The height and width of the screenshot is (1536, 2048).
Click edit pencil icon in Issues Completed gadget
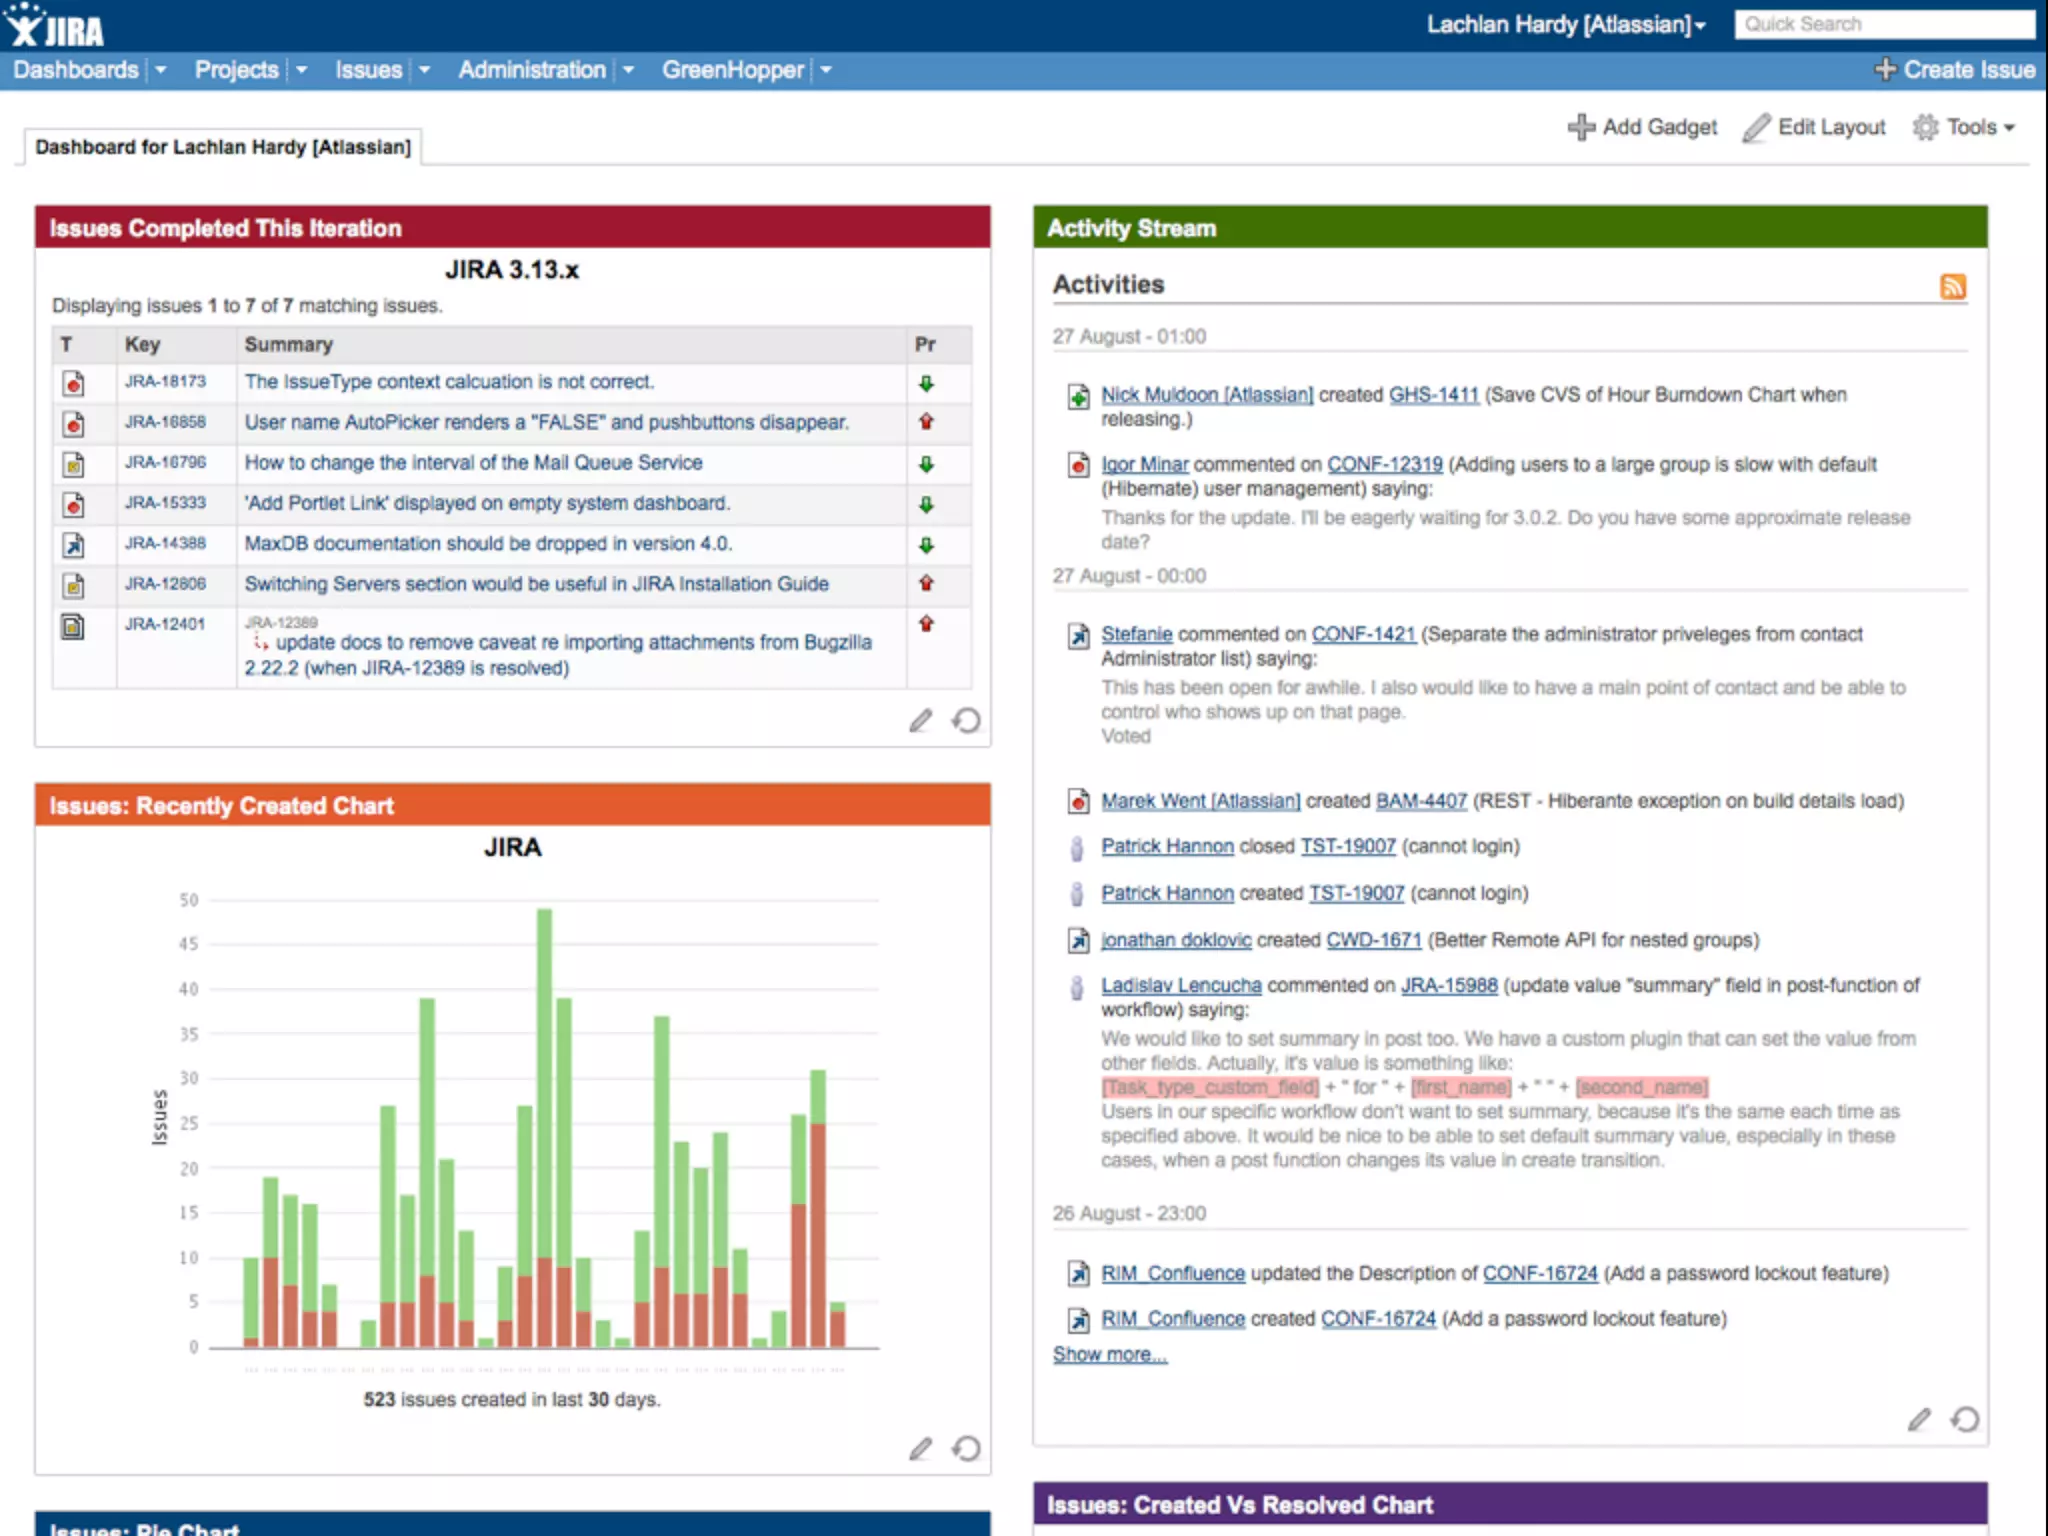click(920, 721)
